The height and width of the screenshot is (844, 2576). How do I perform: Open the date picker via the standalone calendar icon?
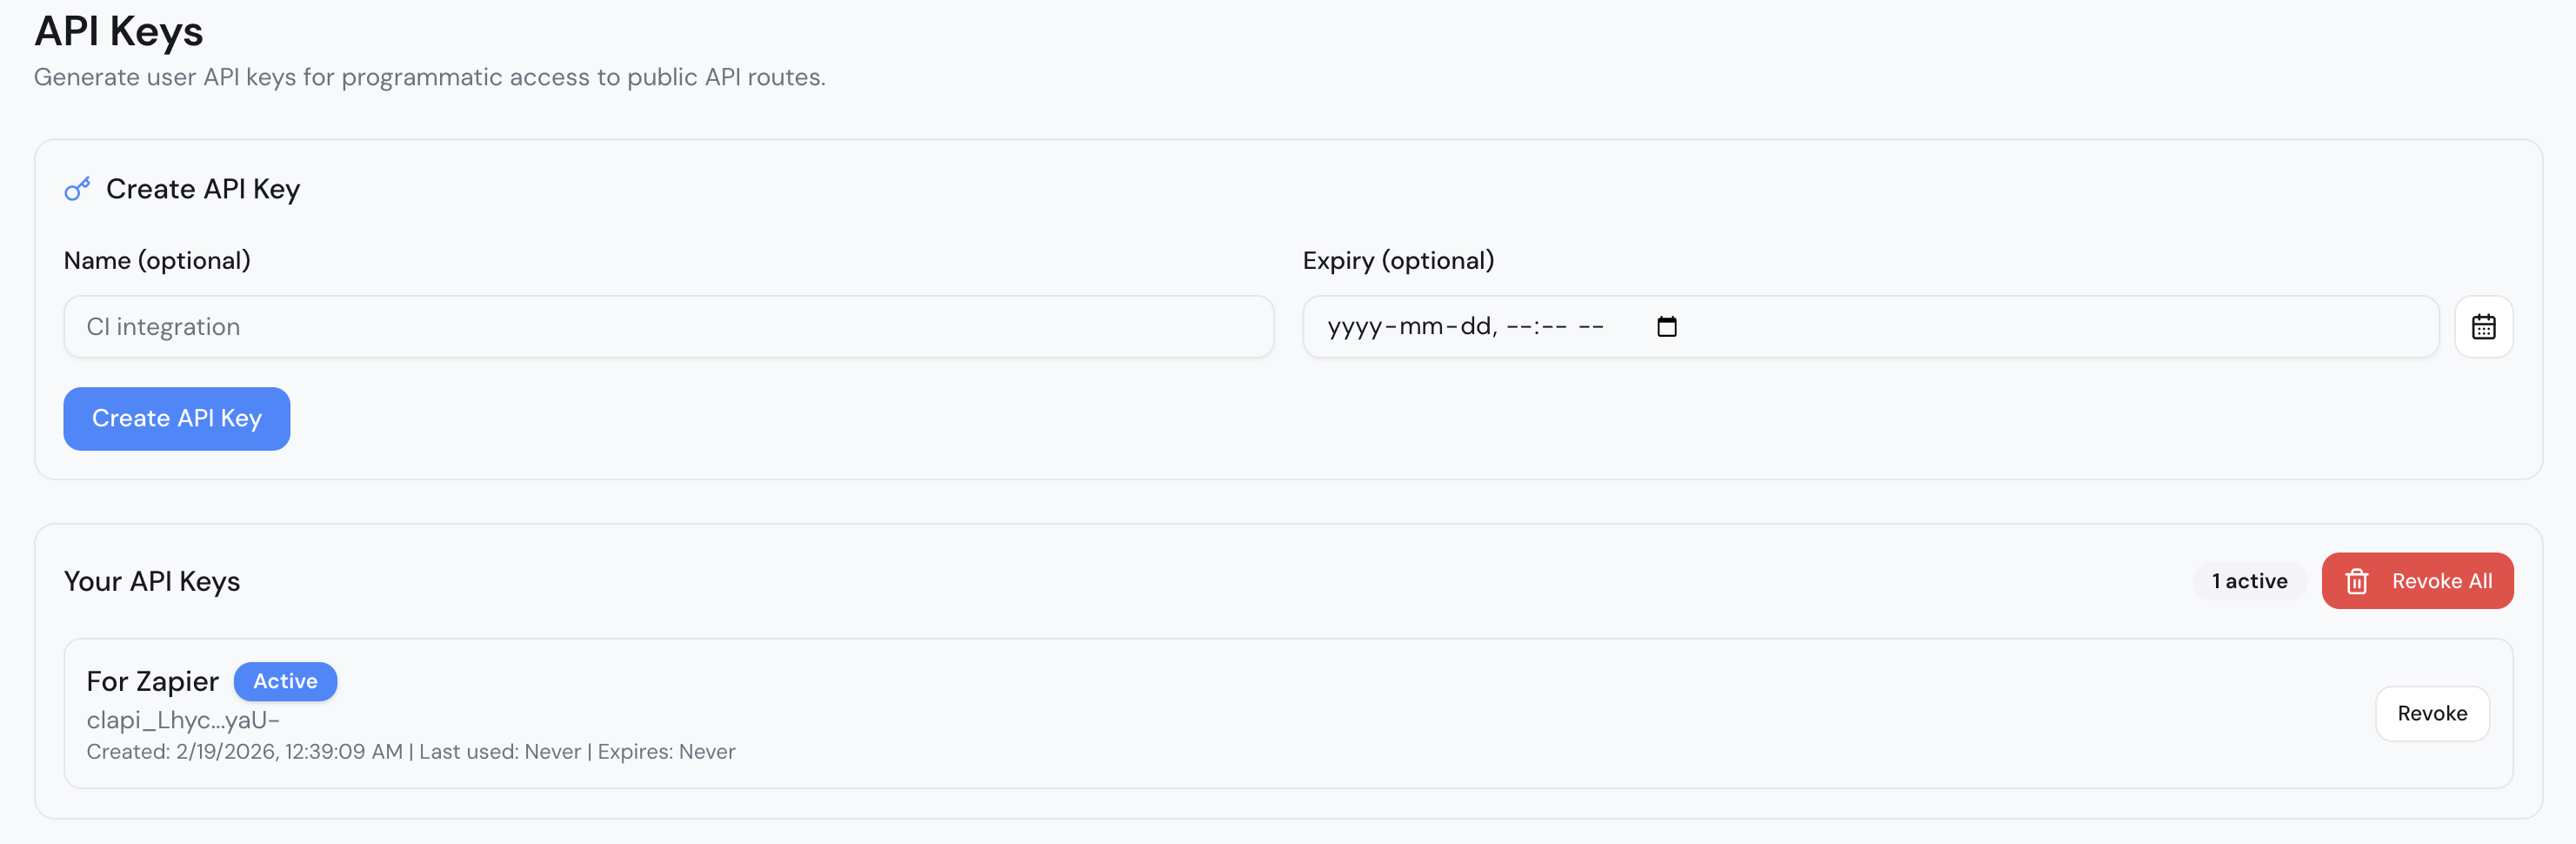2484,326
